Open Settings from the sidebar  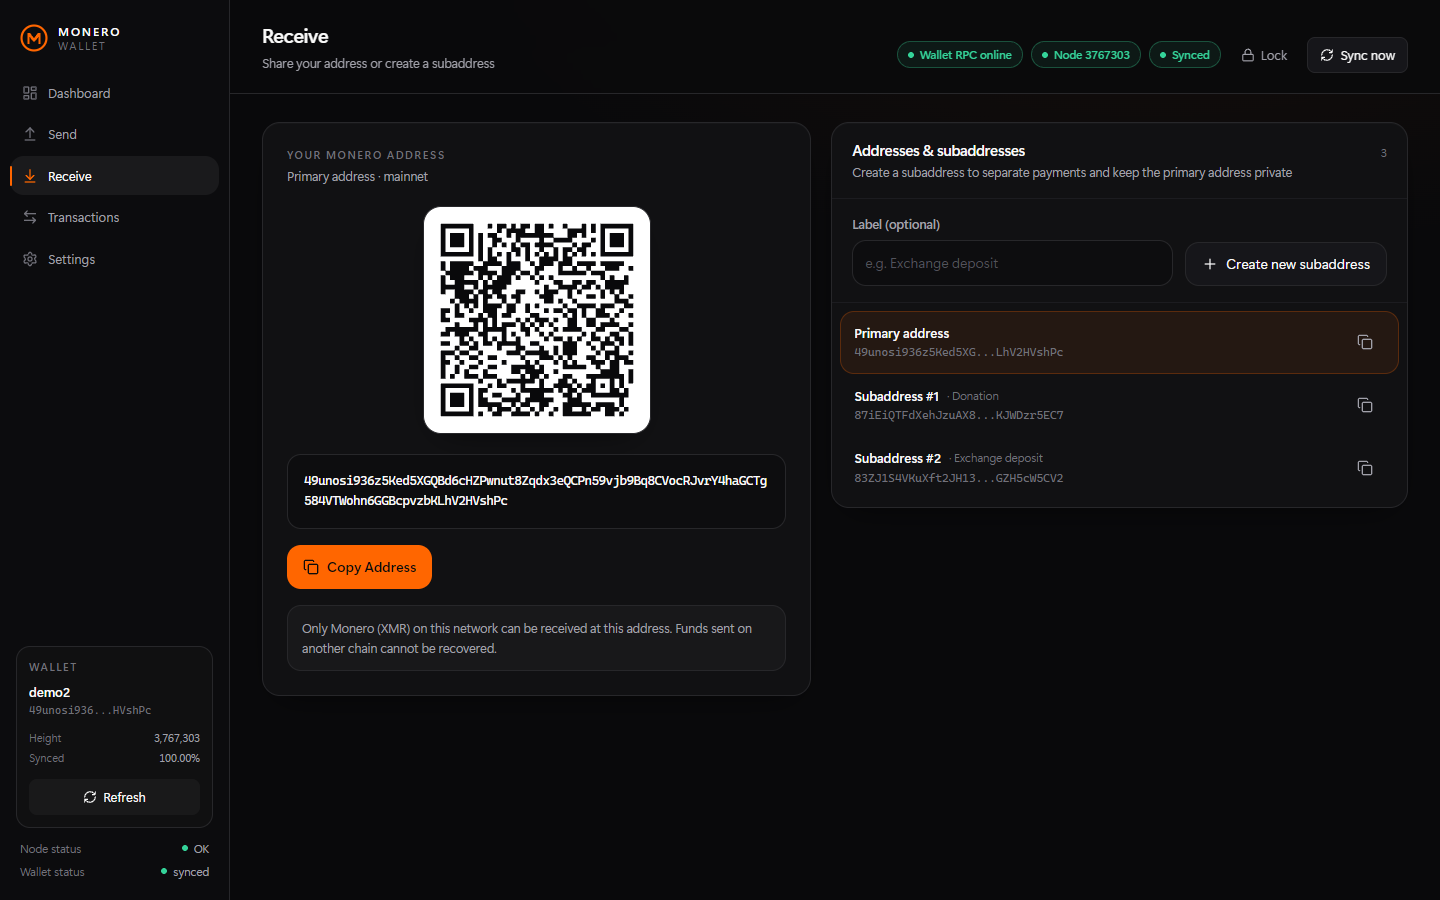(x=114, y=259)
